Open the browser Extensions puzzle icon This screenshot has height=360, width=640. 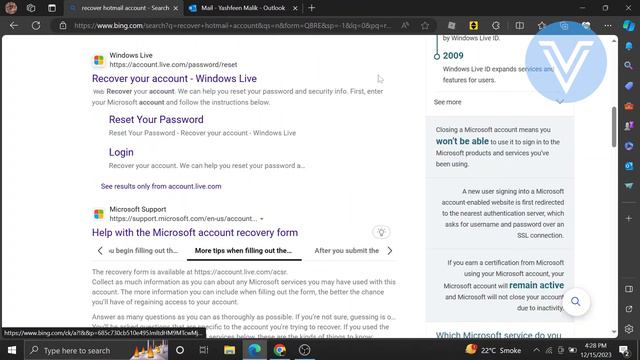tap(496, 25)
